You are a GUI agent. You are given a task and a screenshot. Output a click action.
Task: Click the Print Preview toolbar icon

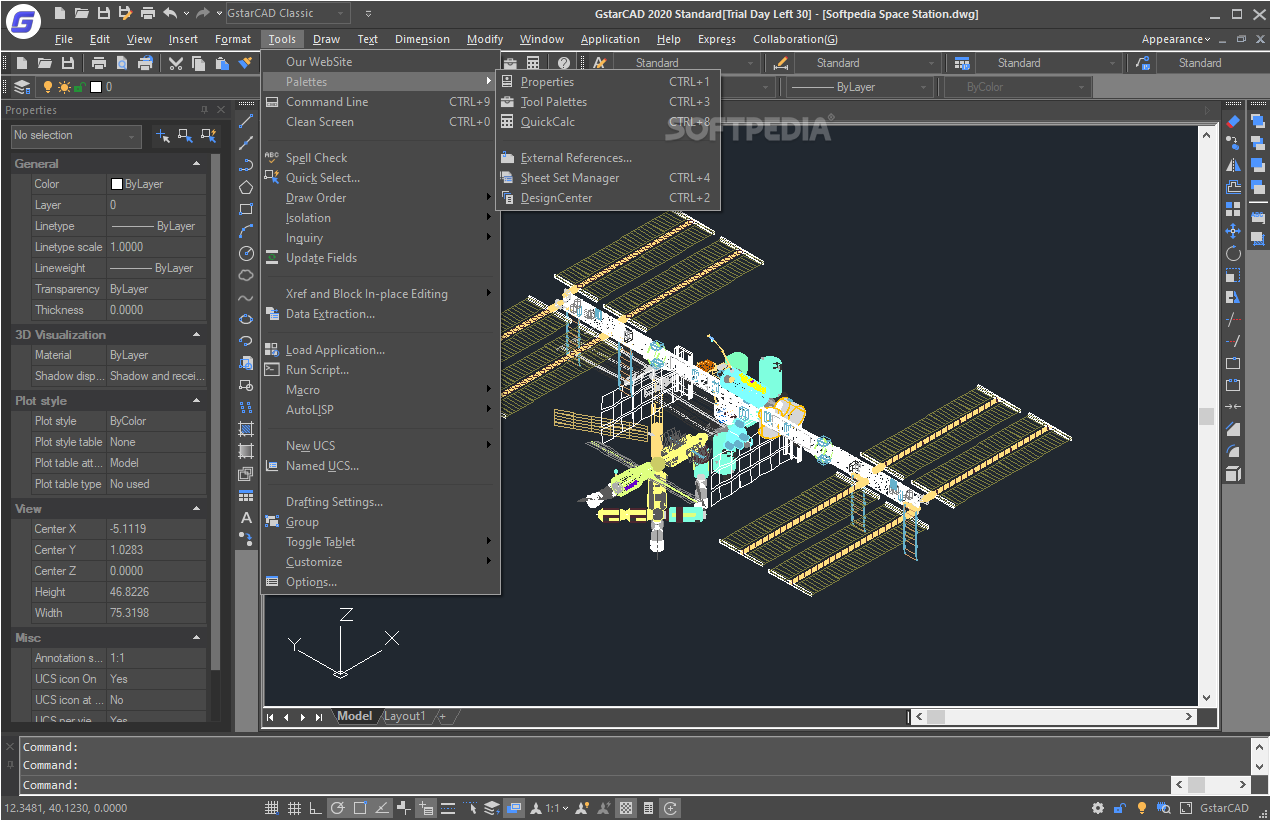pos(122,63)
